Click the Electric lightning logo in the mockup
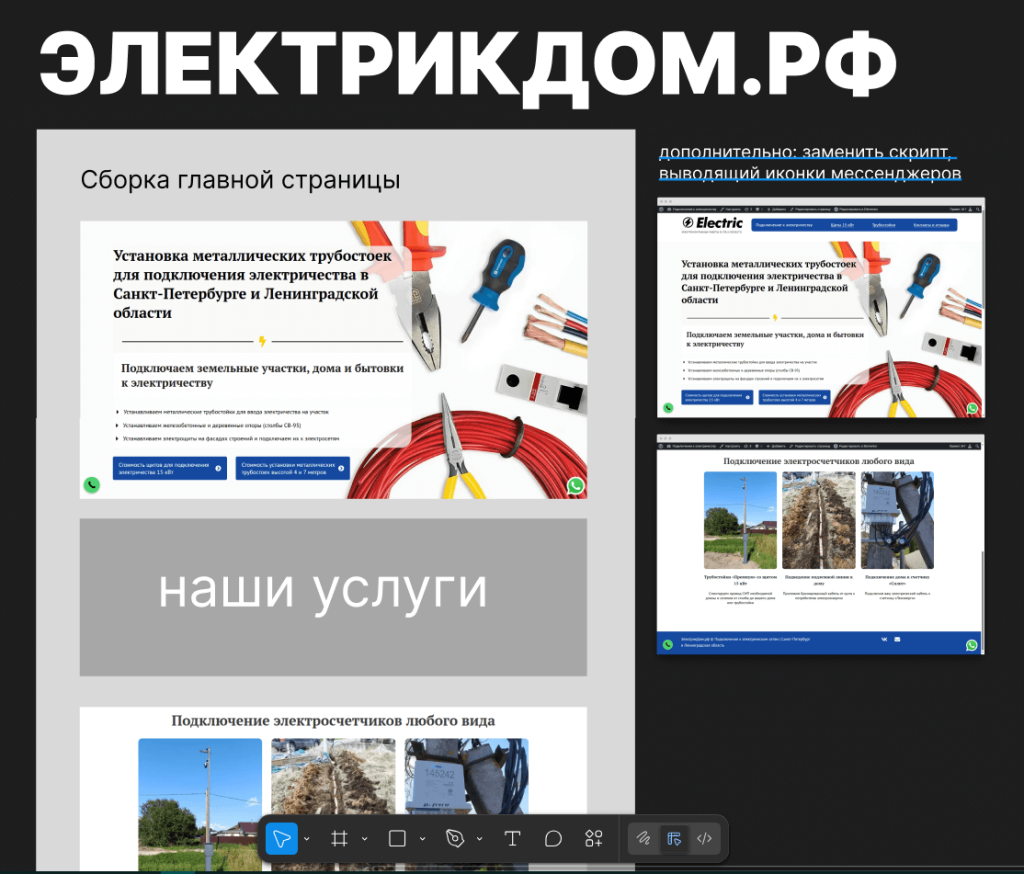Screen dimensions: 1024x874 tap(688, 223)
